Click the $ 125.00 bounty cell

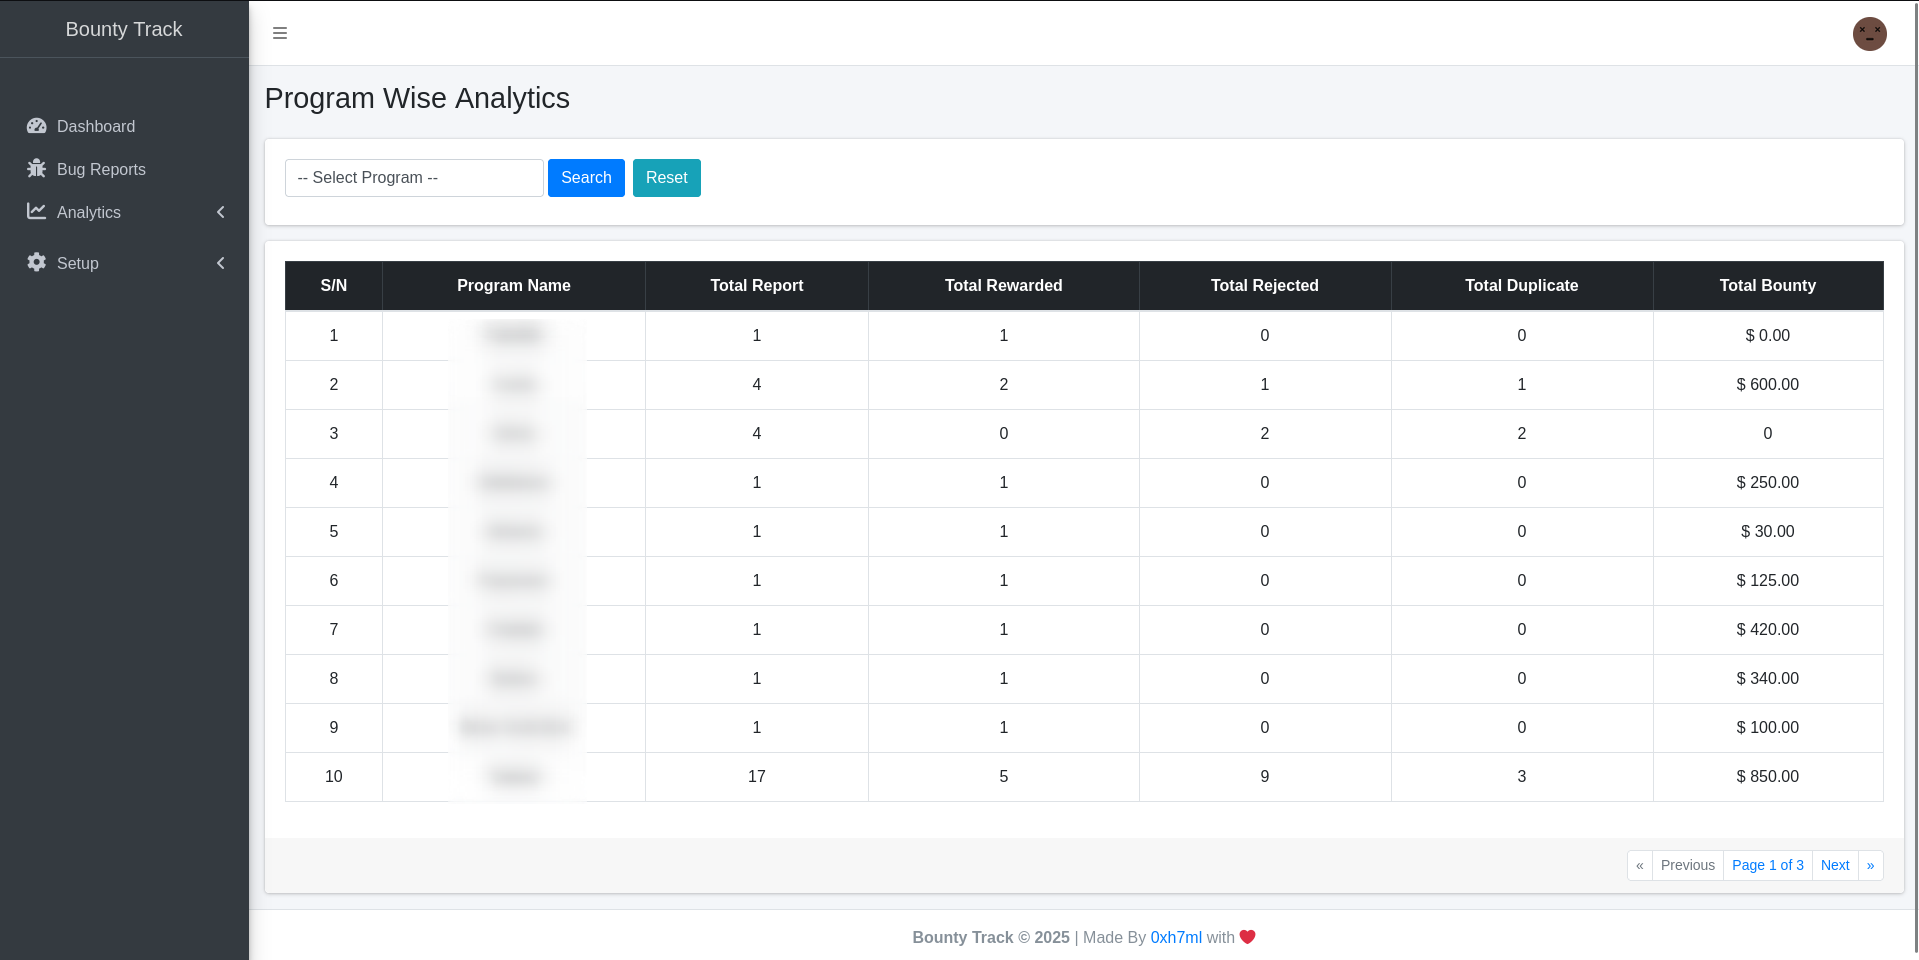pos(1768,581)
